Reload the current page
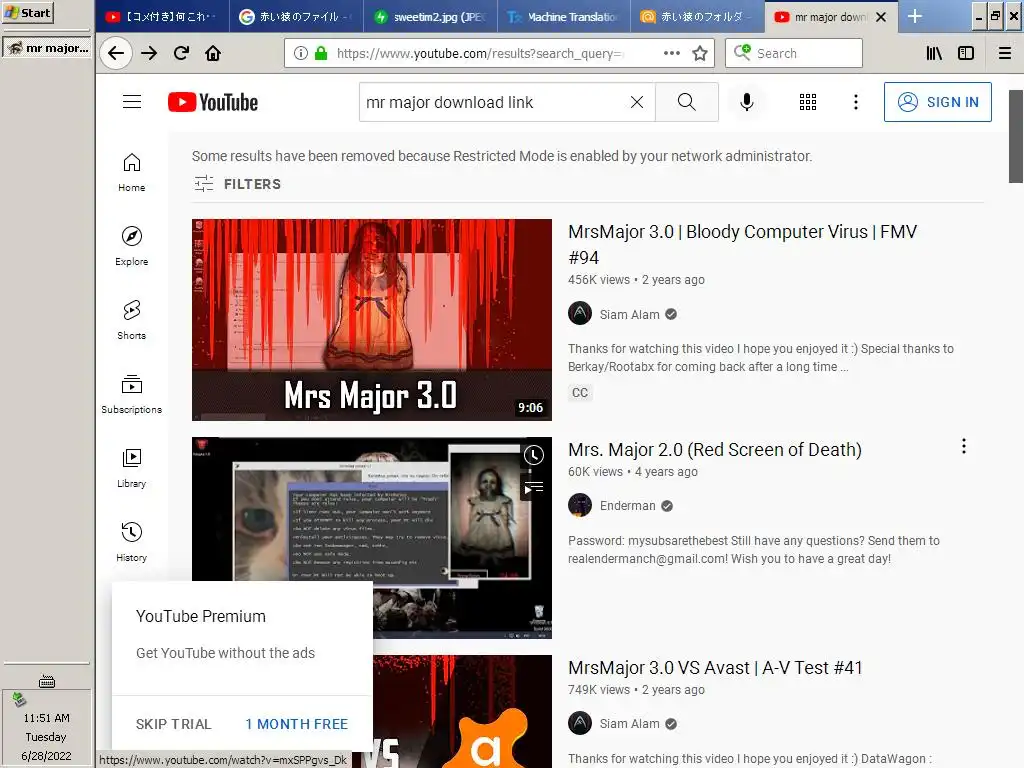Screen dimensions: 1024x768 (182, 54)
